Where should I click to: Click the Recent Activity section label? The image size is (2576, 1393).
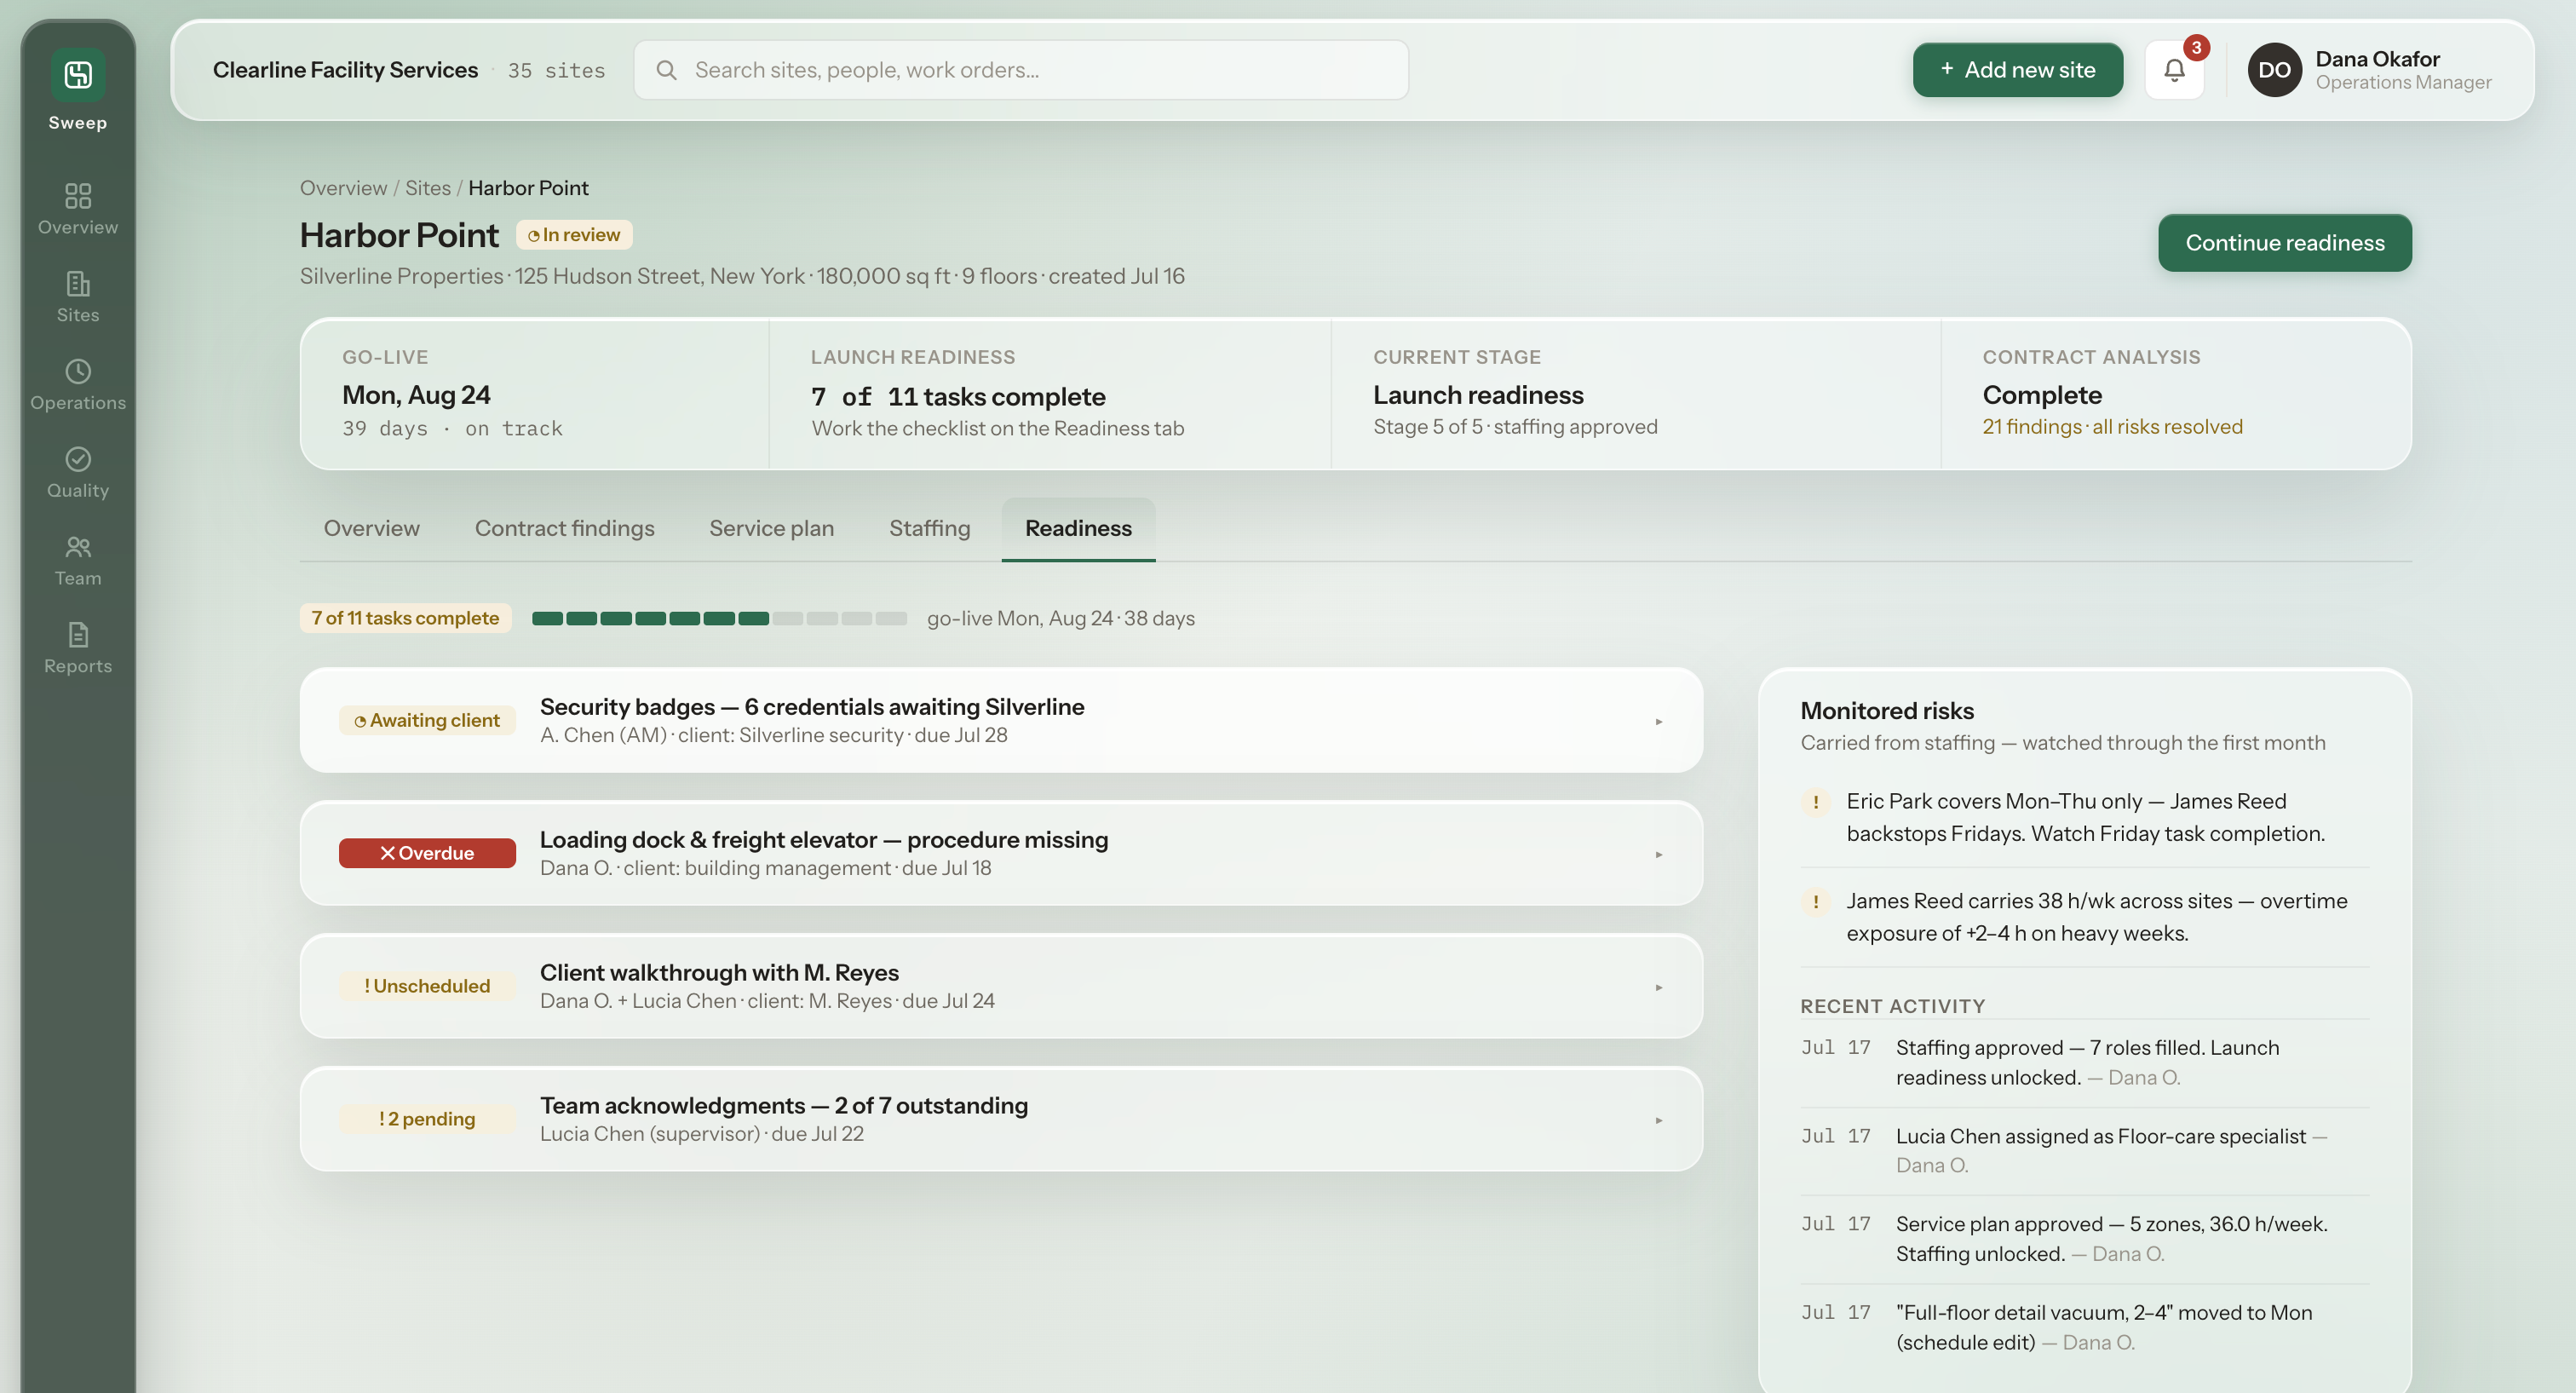tap(1892, 1006)
